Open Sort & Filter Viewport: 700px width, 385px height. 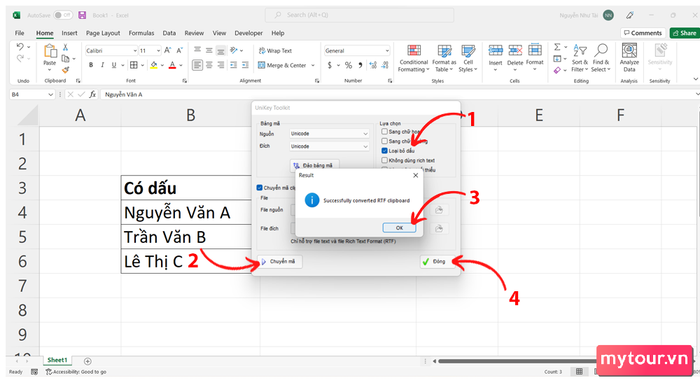[x=580, y=58]
